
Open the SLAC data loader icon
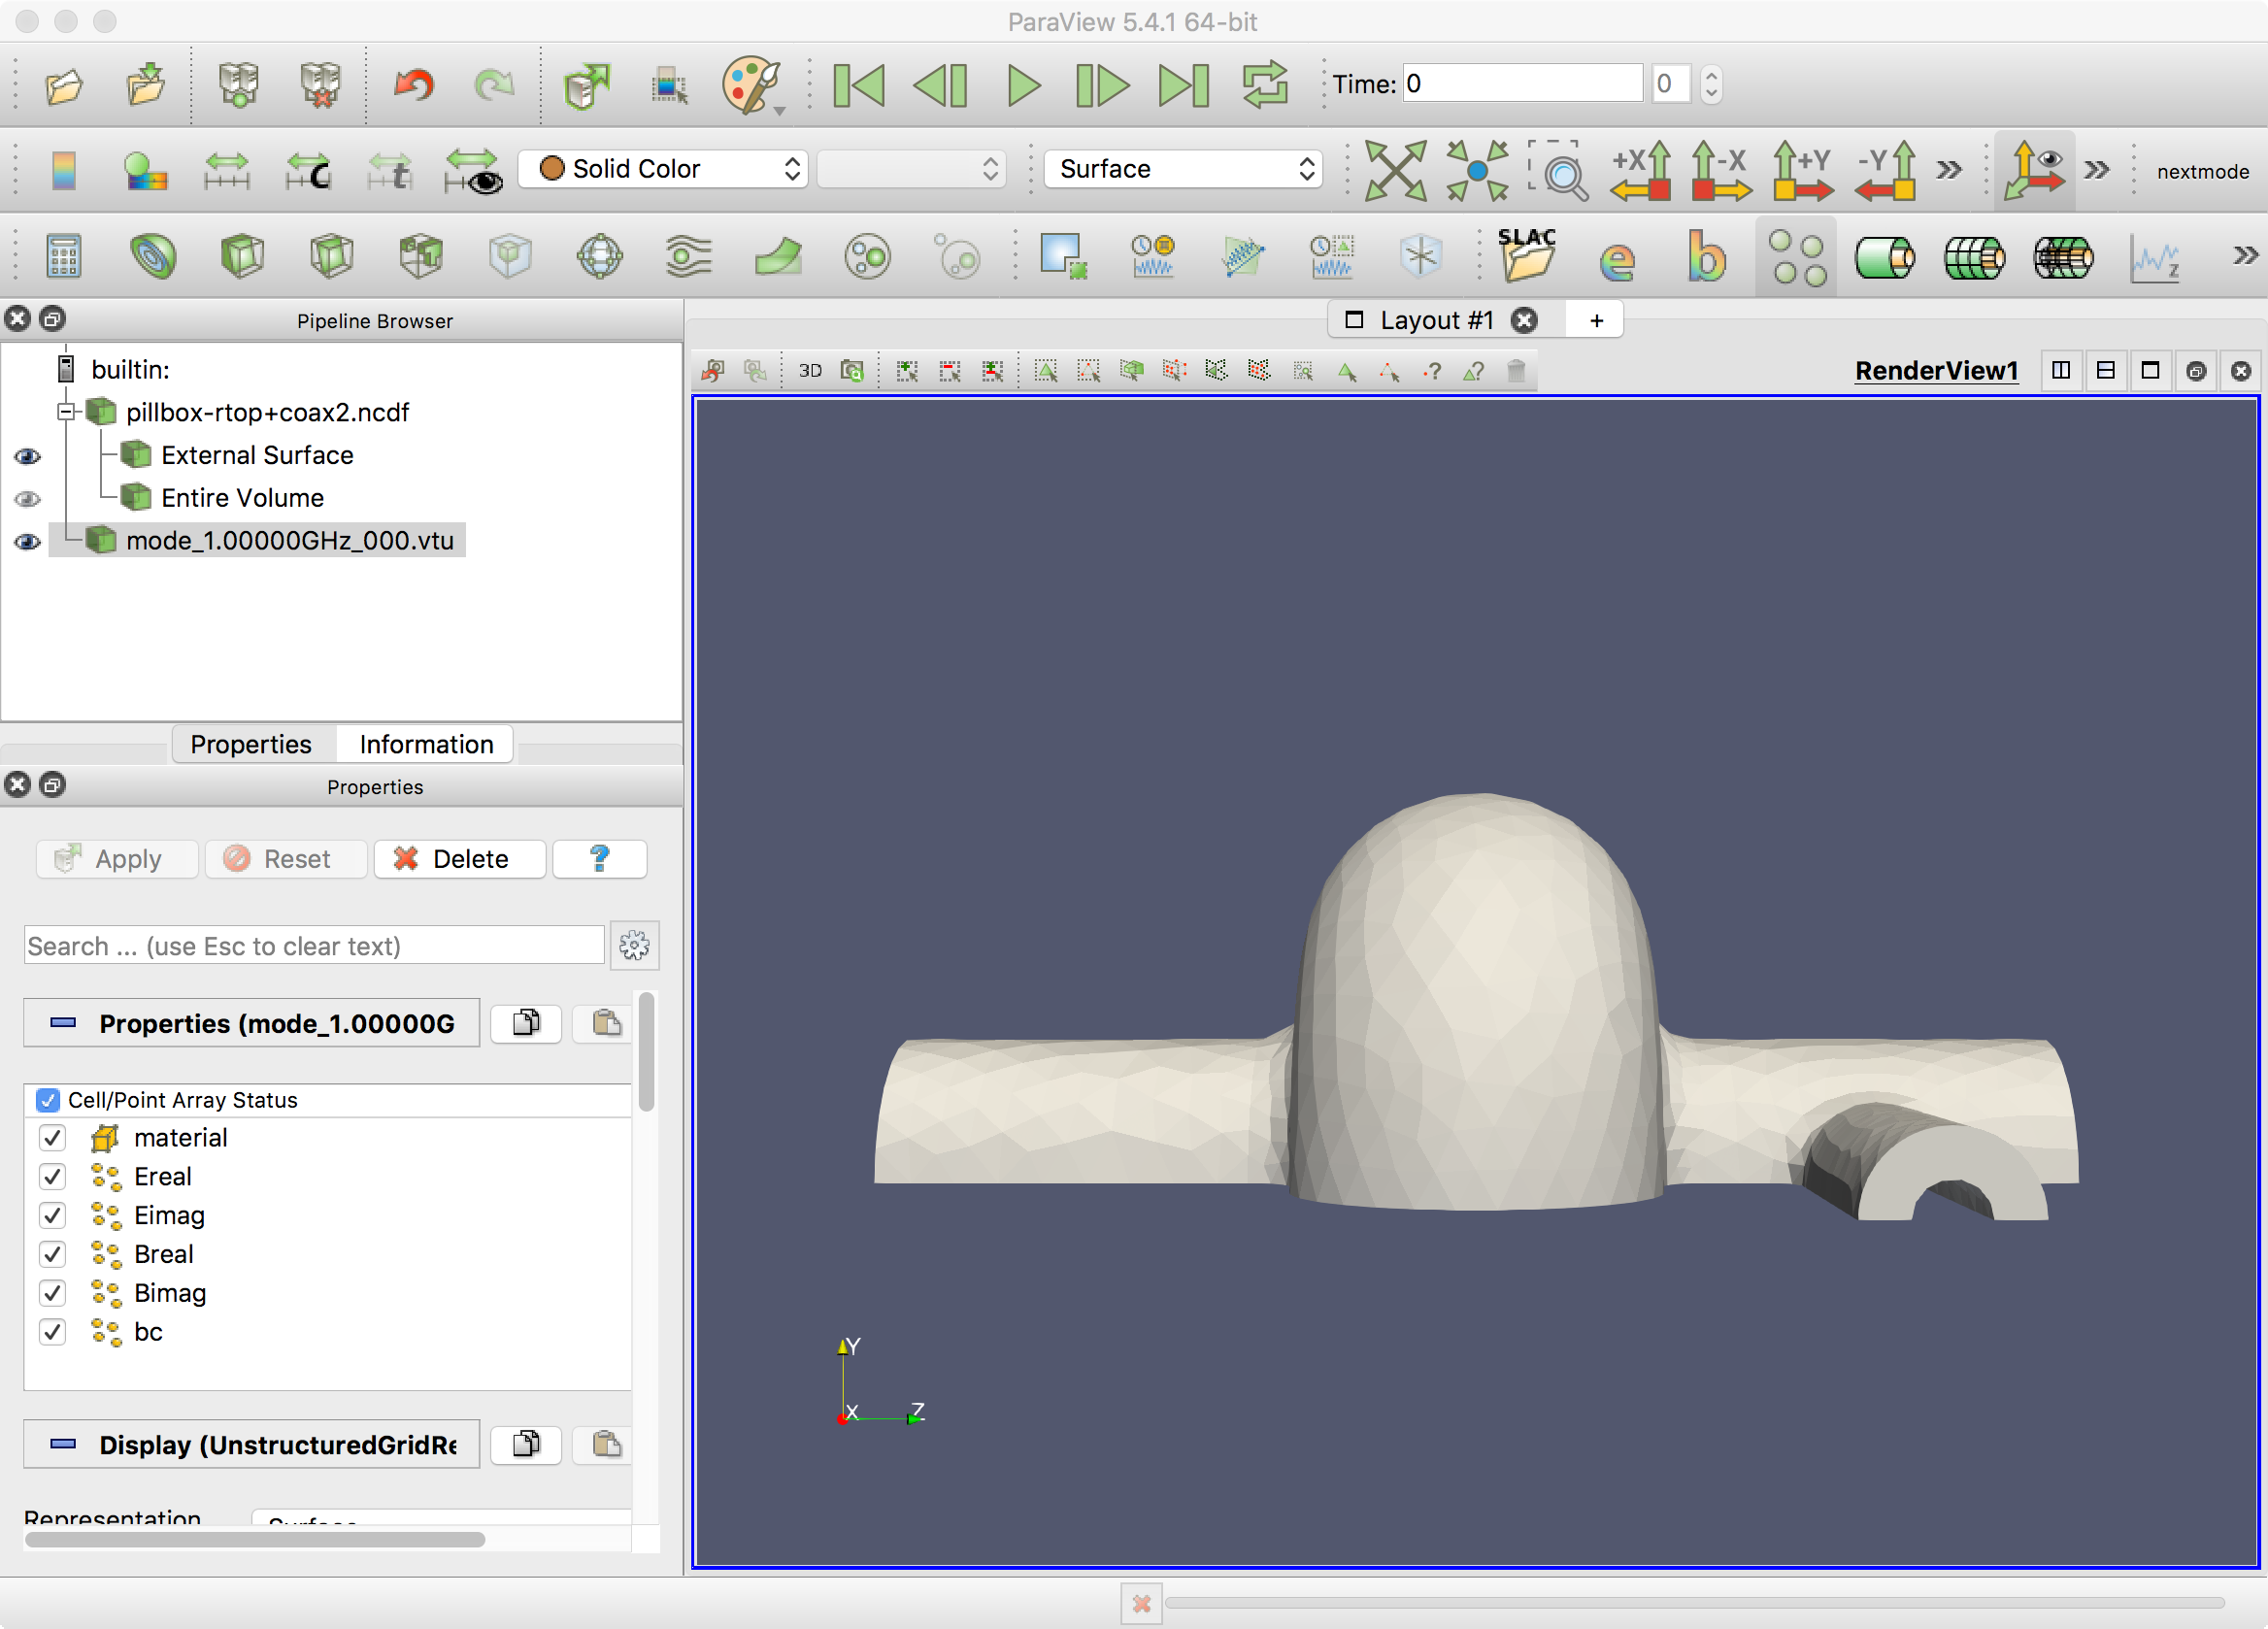pos(1526,255)
